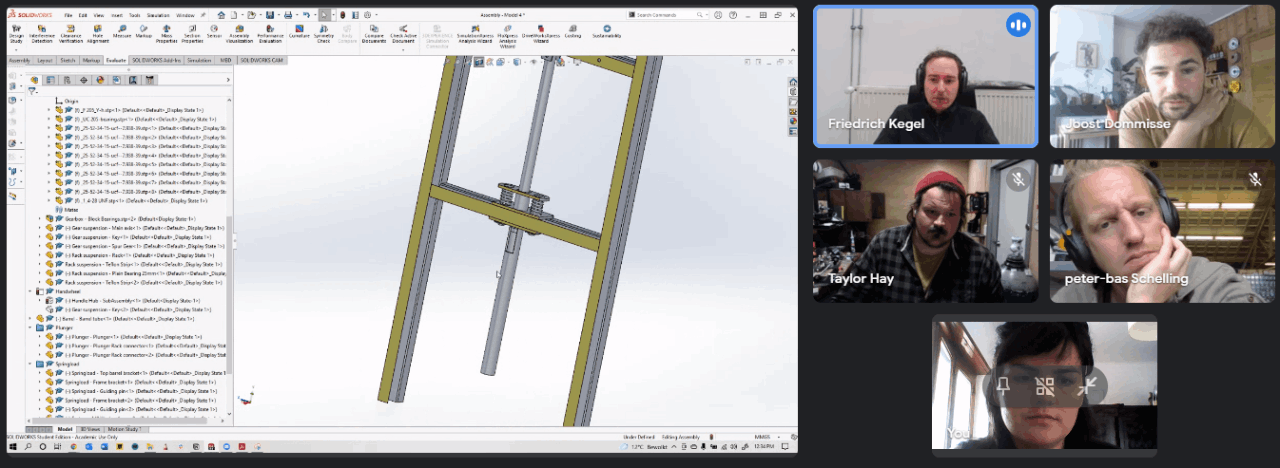Open the Sustainability tool
The width and height of the screenshot is (1280, 468).
606,33
